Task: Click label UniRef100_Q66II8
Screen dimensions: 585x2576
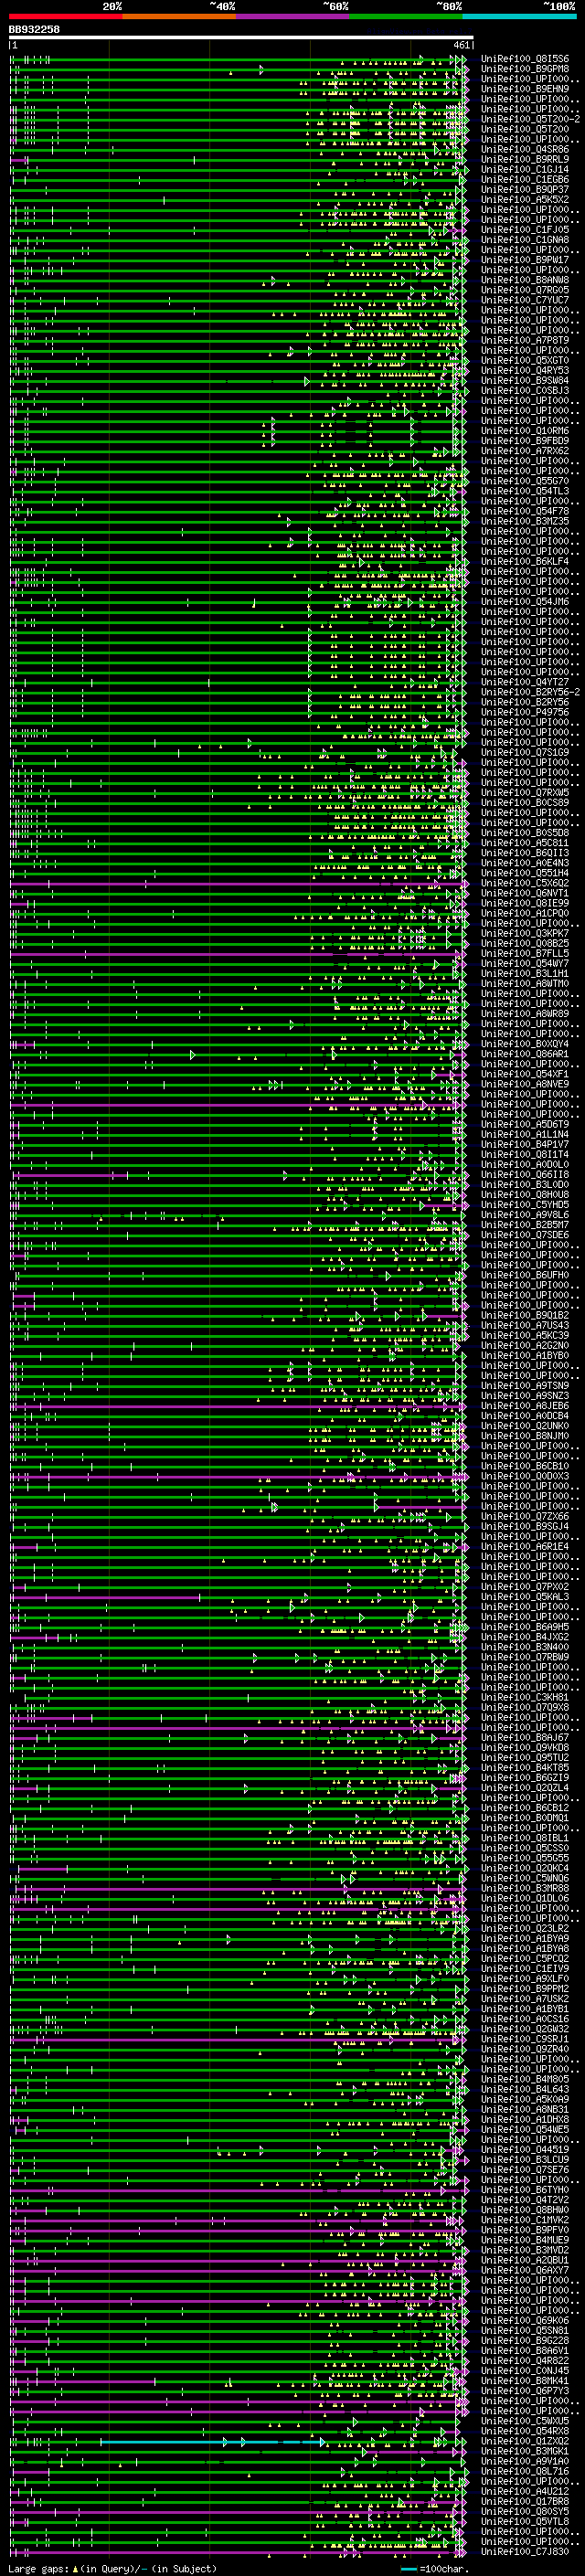Action: coord(525,1174)
